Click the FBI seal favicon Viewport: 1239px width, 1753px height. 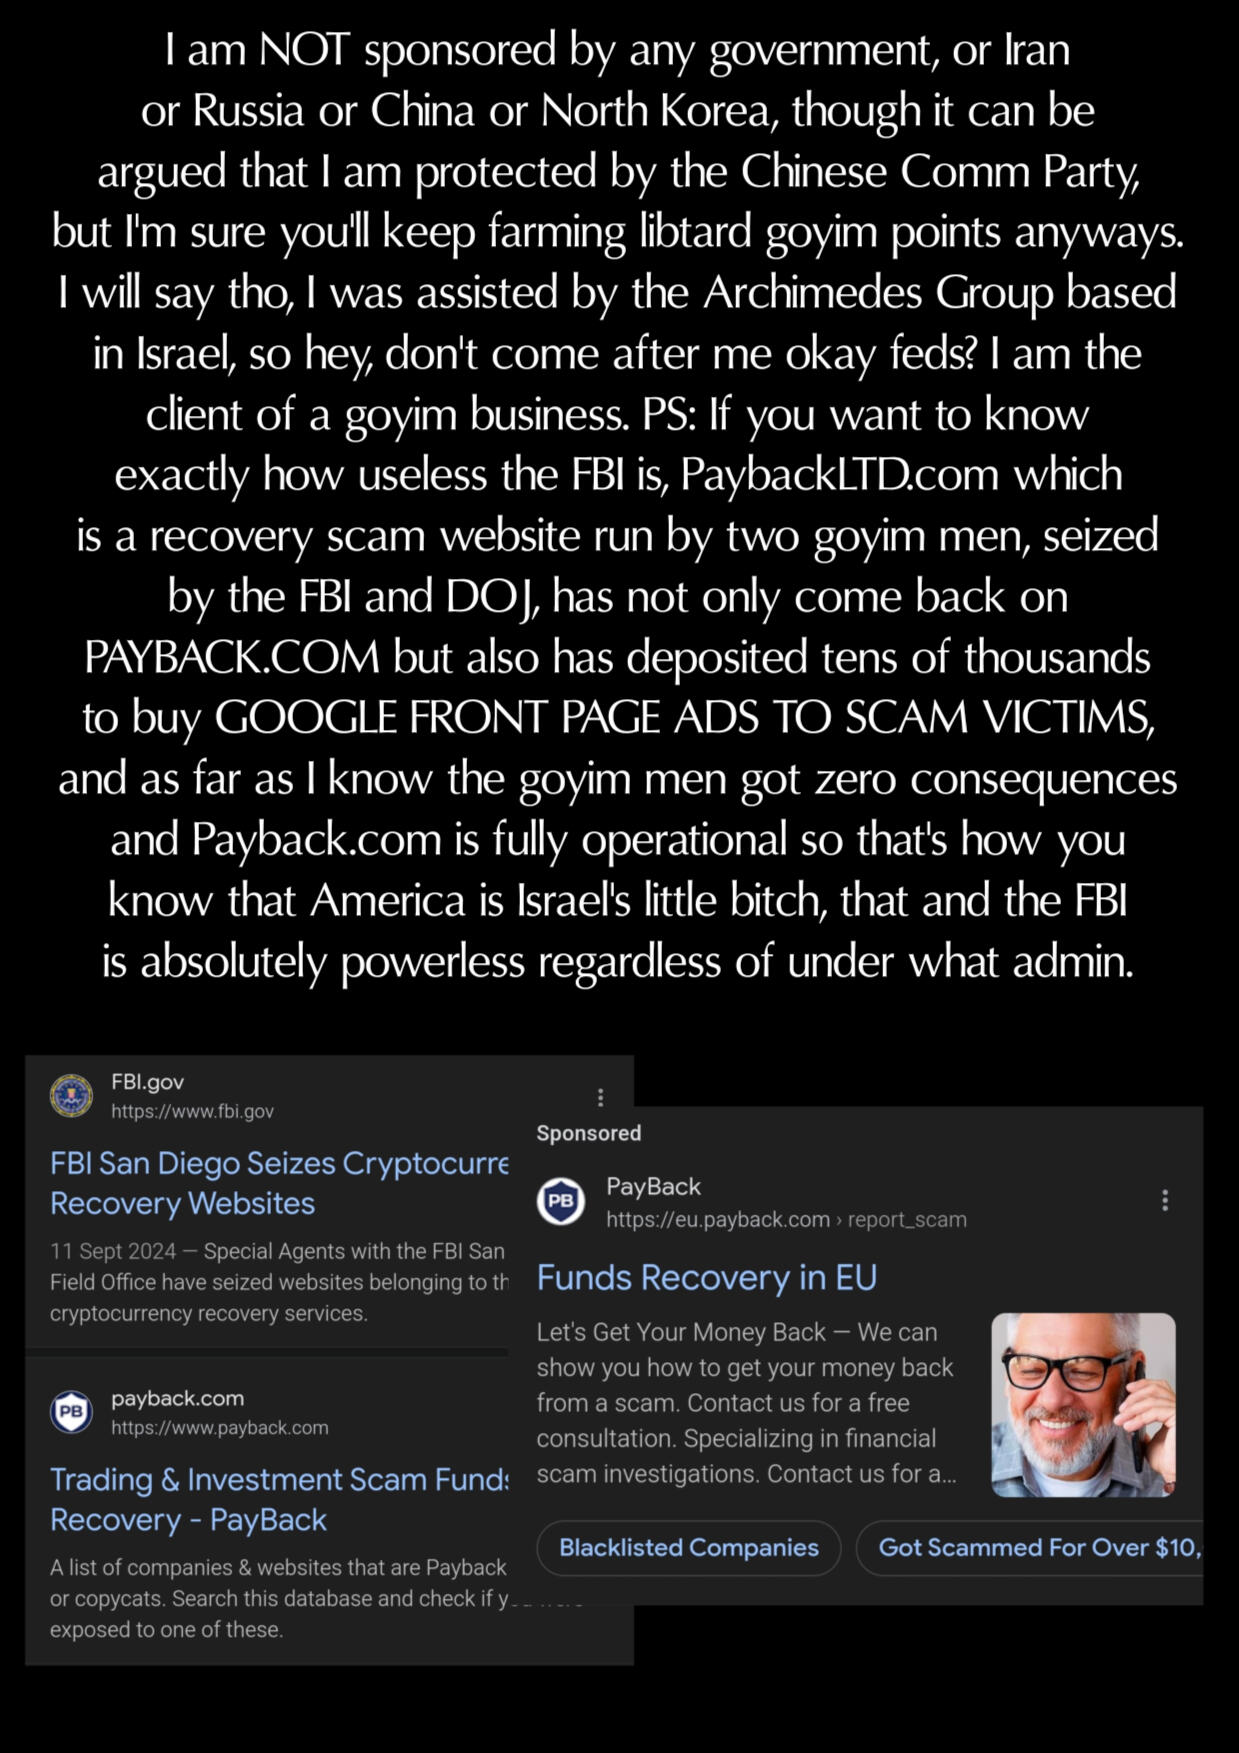click(71, 1095)
